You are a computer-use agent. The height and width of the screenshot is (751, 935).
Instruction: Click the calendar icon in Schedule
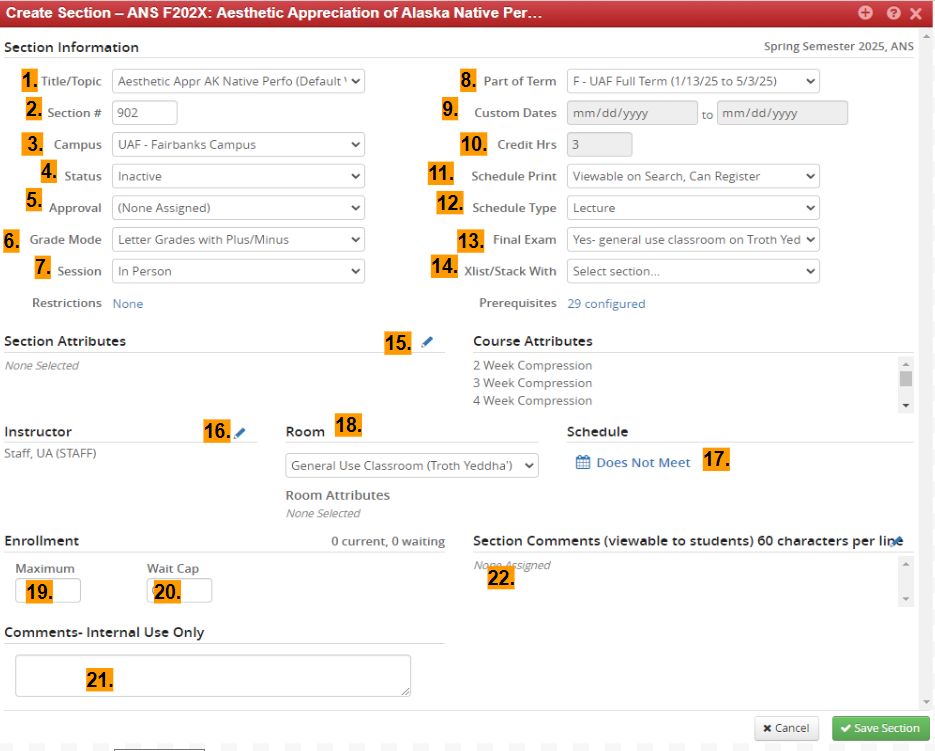pos(582,463)
